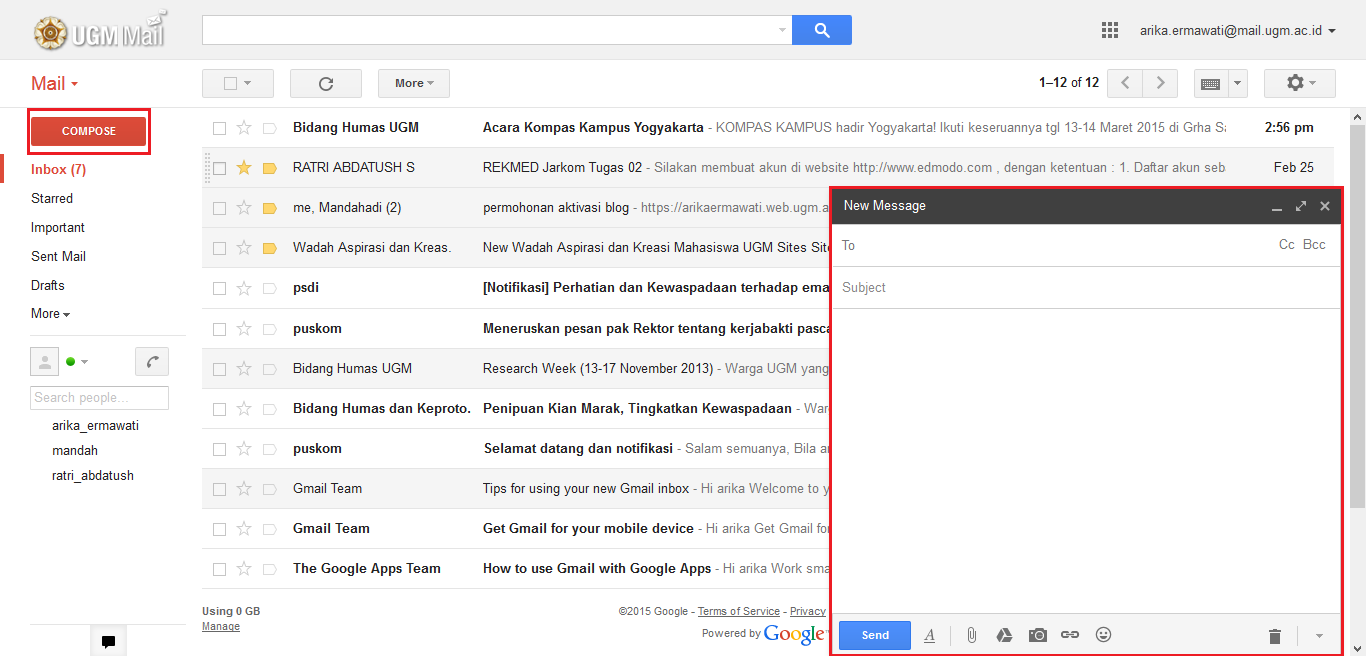Expand the select-all dropdown arrow
Image resolution: width=1366 pixels, height=656 pixels.
coord(247,84)
